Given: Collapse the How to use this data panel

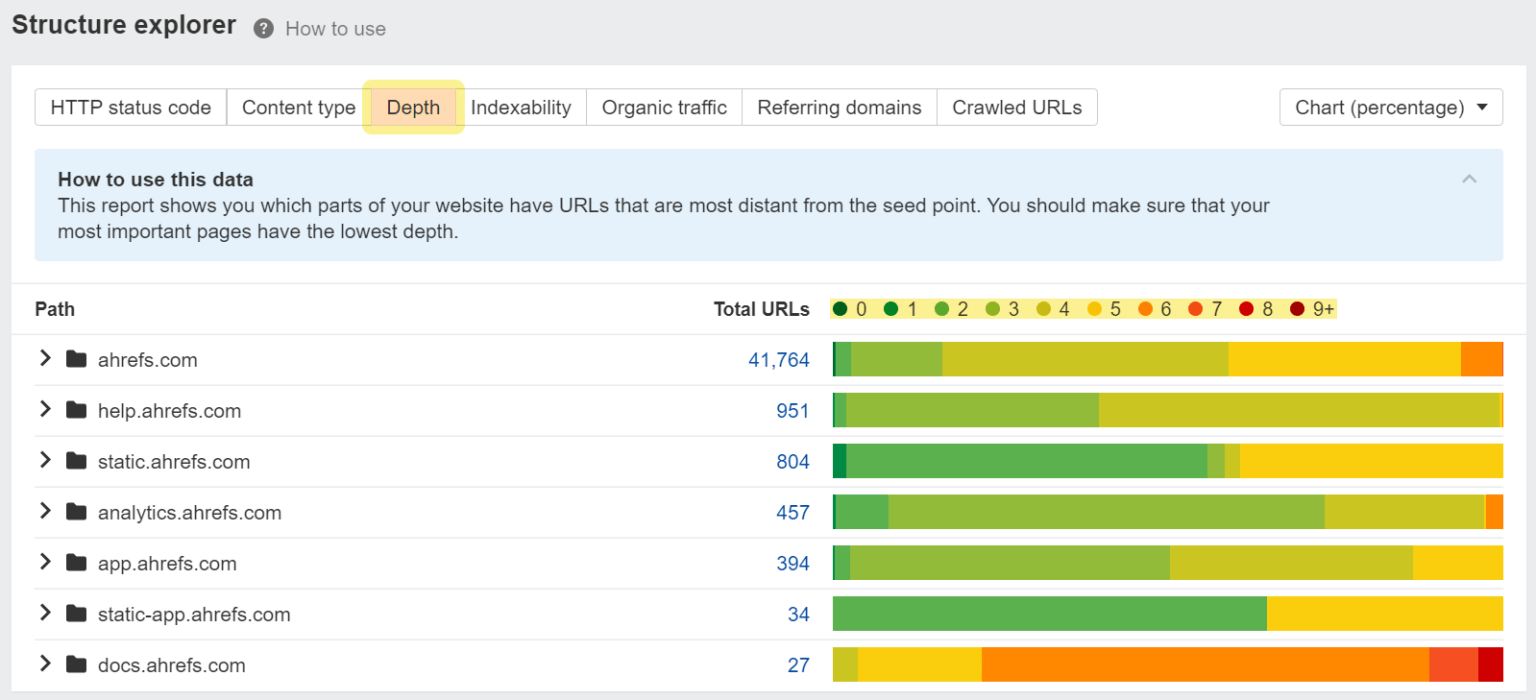Looking at the screenshot, I should click(1469, 178).
